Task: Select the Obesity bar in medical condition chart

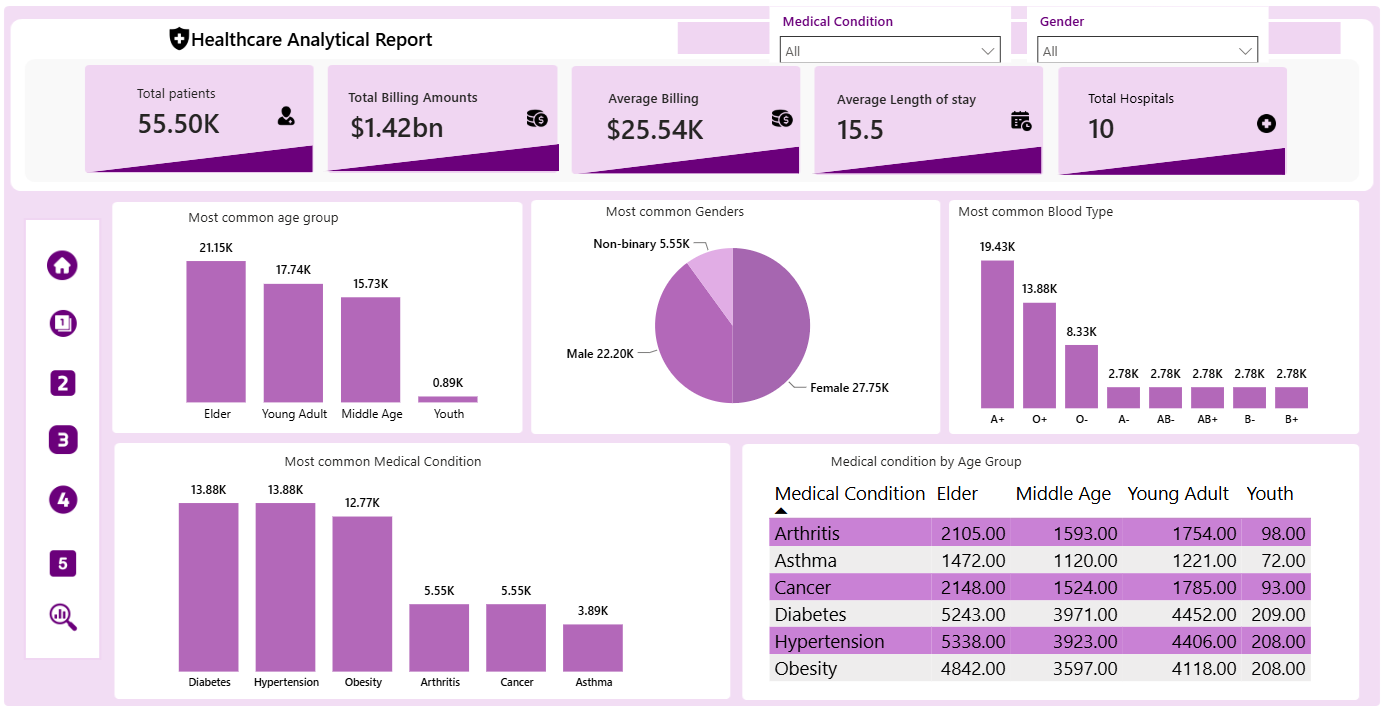Action: click(x=363, y=594)
